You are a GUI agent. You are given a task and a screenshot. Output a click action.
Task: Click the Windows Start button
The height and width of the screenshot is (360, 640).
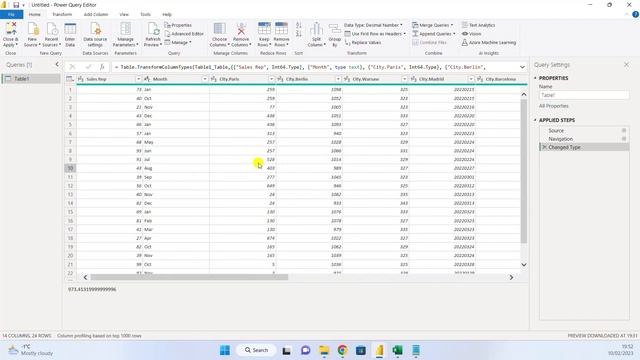[x=225, y=350]
